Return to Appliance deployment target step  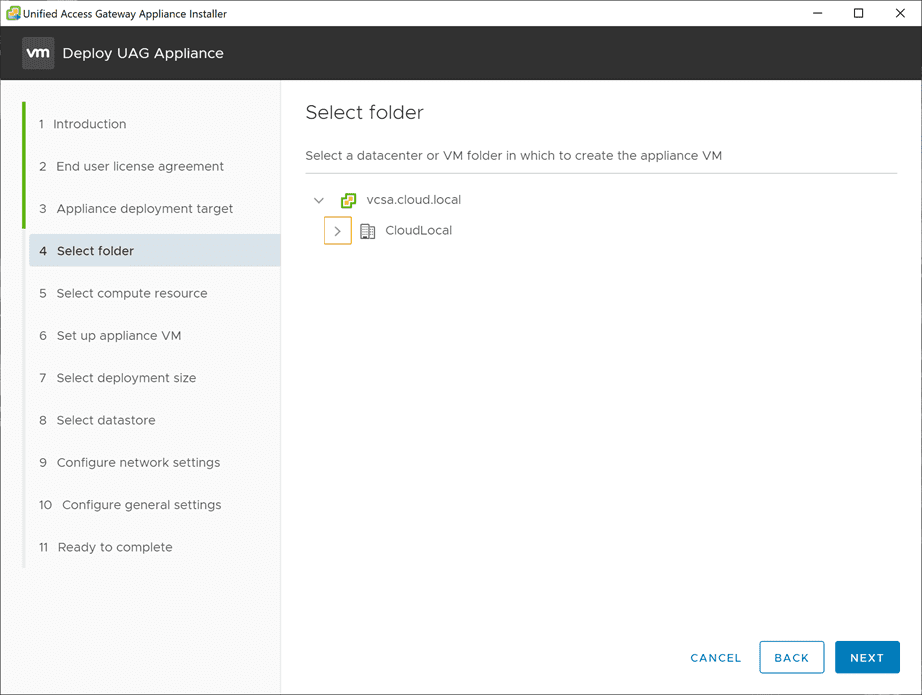coord(144,209)
